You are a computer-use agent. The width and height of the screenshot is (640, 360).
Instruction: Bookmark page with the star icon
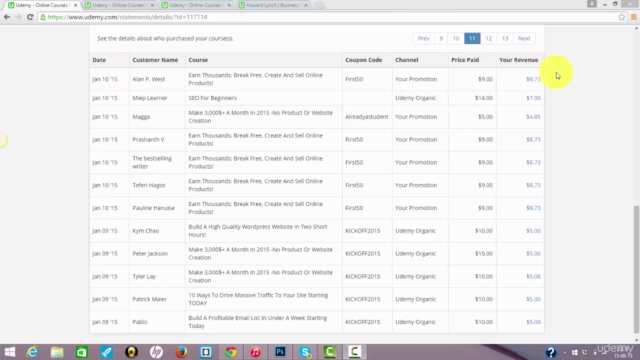pyautogui.click(x=621, y=17)
